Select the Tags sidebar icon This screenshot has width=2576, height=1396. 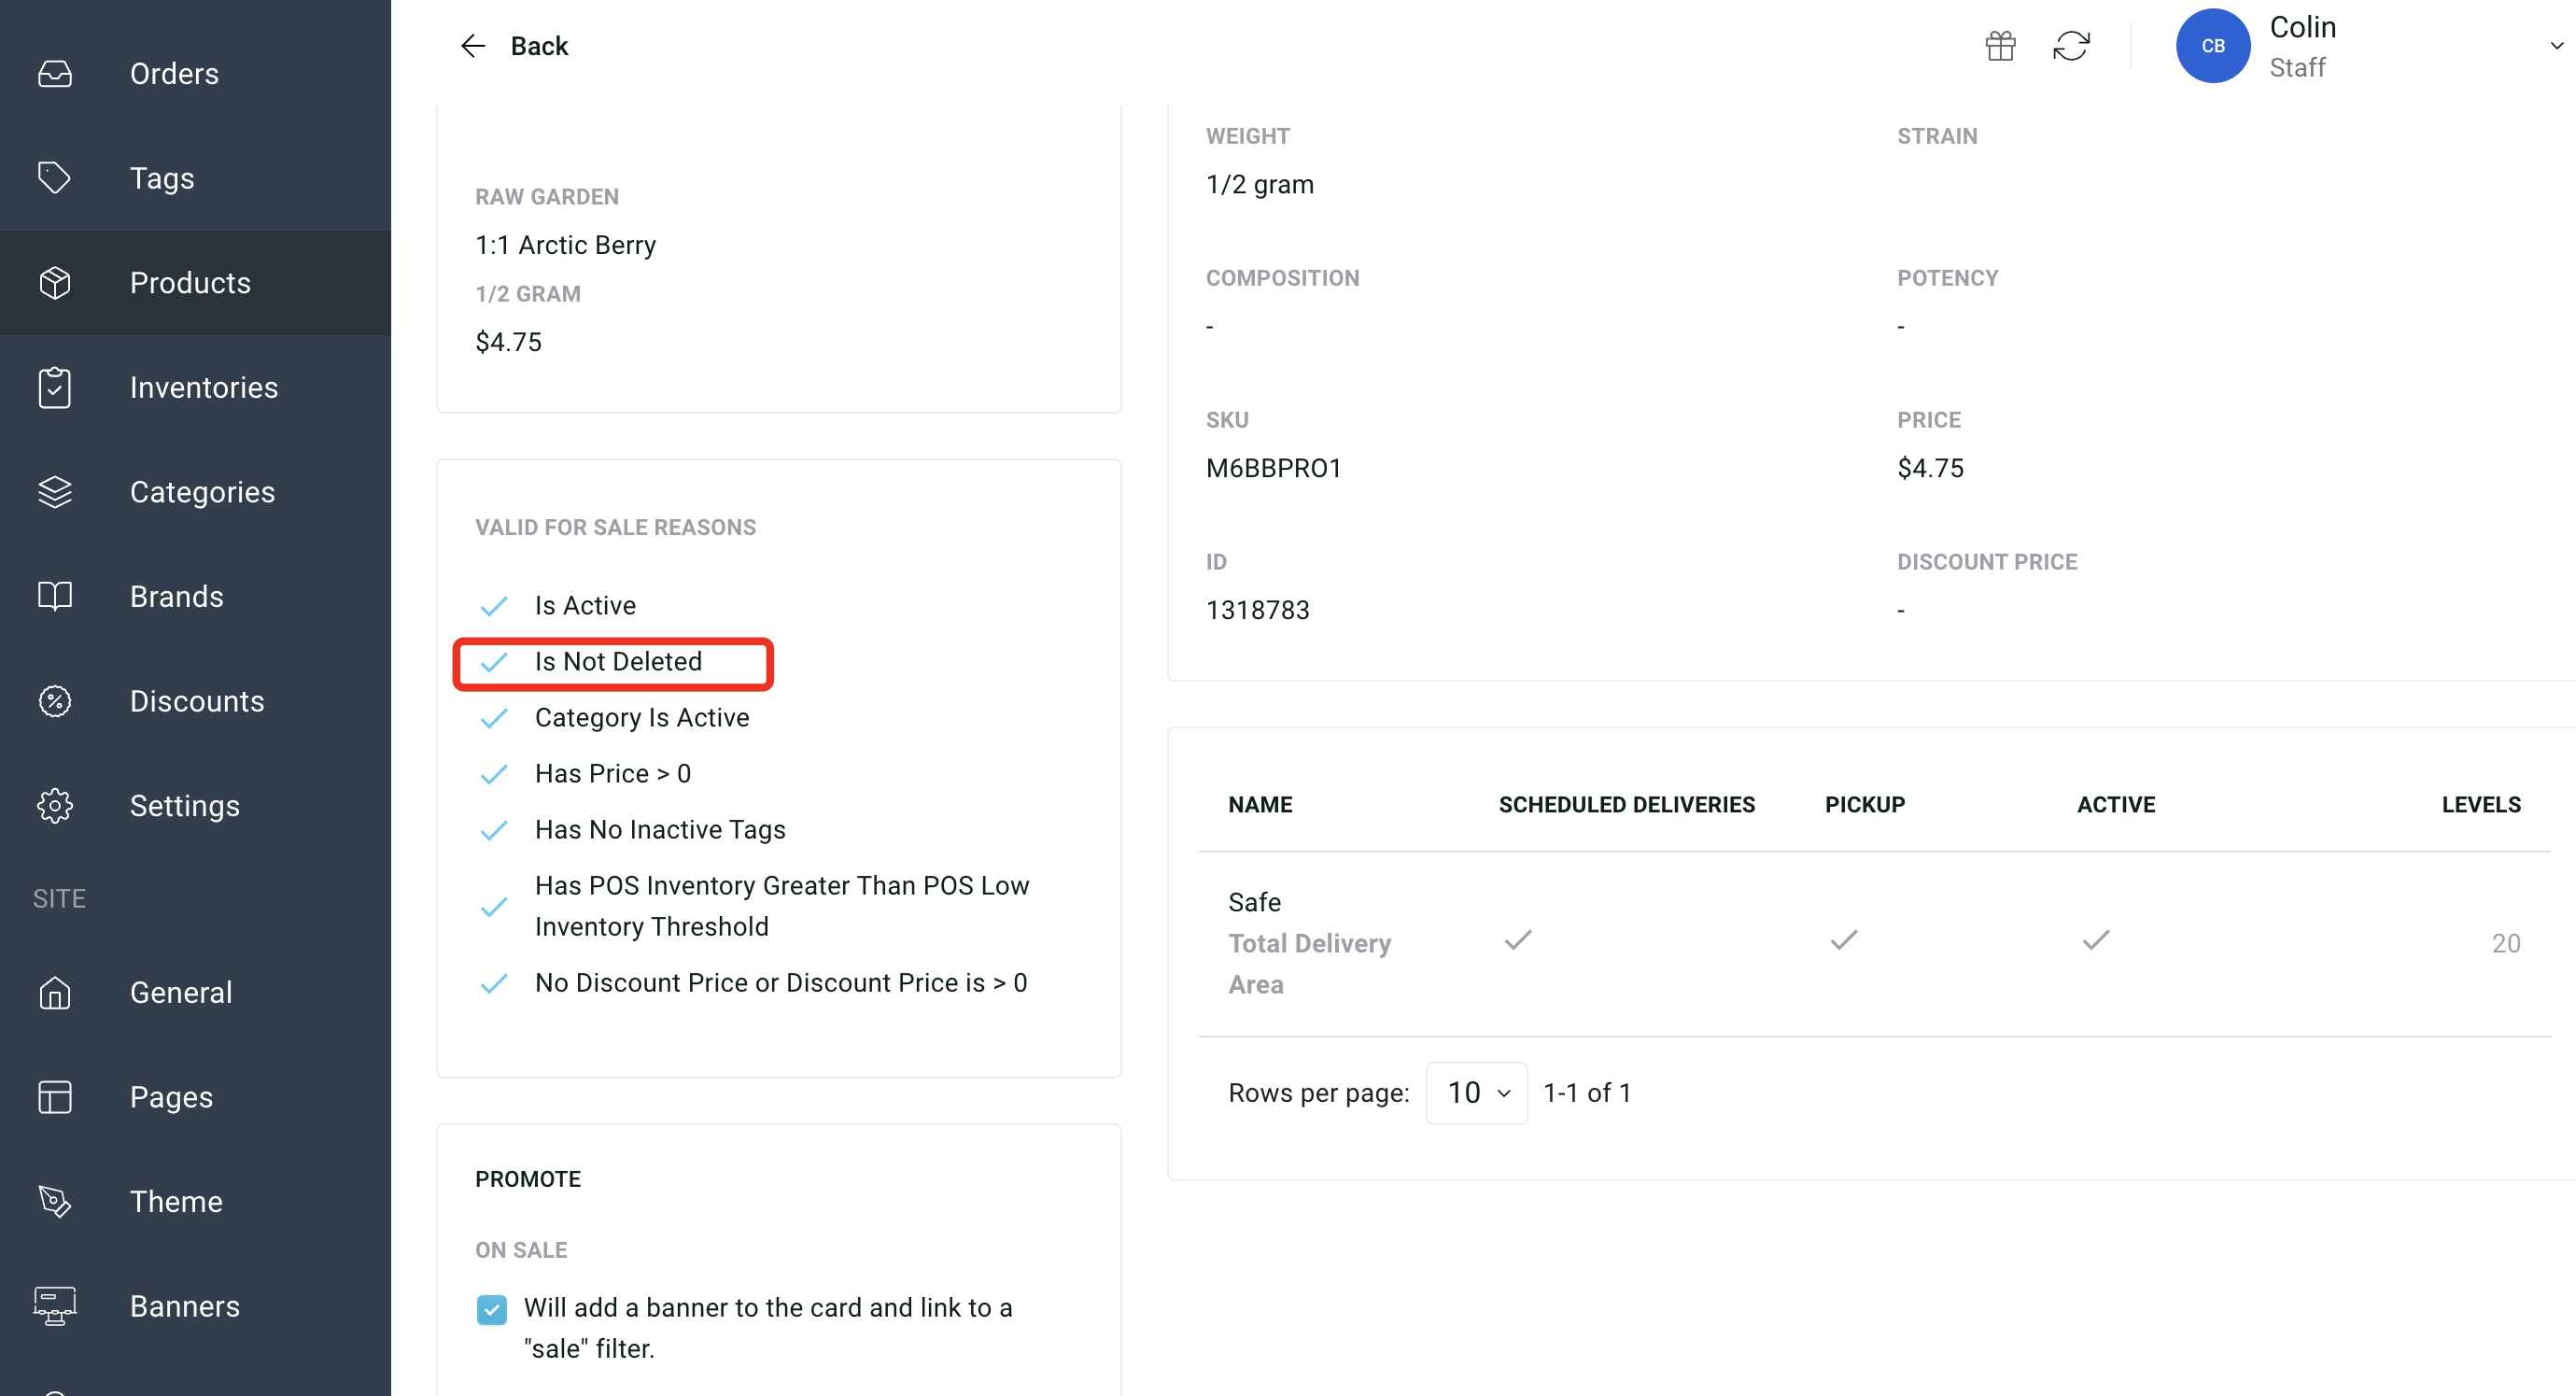55,177
